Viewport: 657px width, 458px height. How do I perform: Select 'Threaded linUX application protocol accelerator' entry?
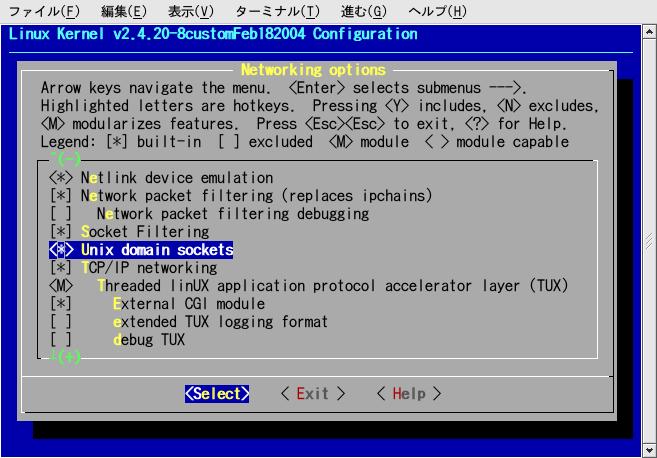333,286
